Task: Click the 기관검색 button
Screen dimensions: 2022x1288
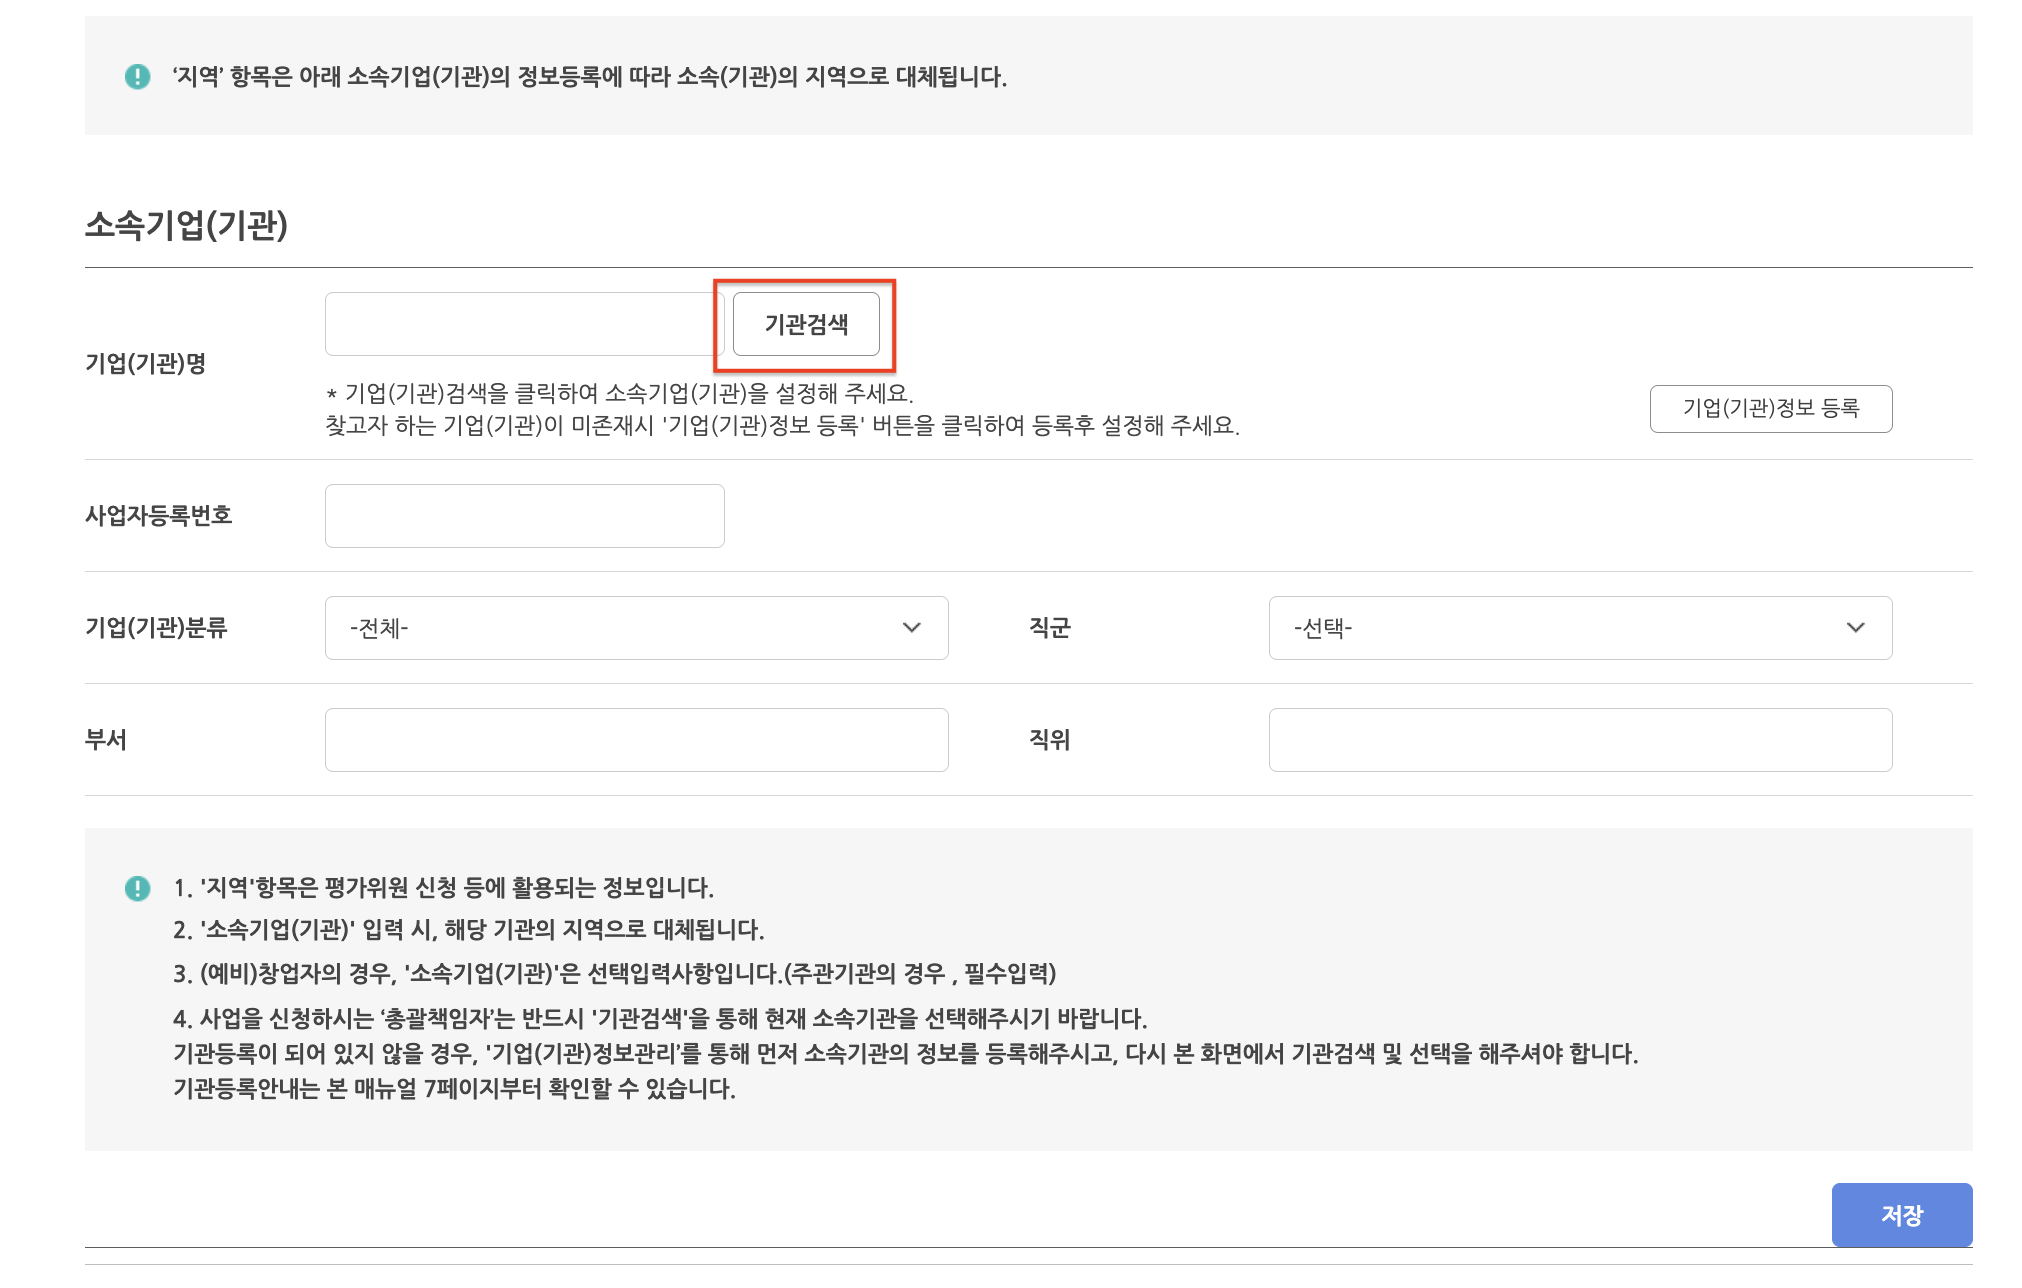Action: (x=806, y=324)
